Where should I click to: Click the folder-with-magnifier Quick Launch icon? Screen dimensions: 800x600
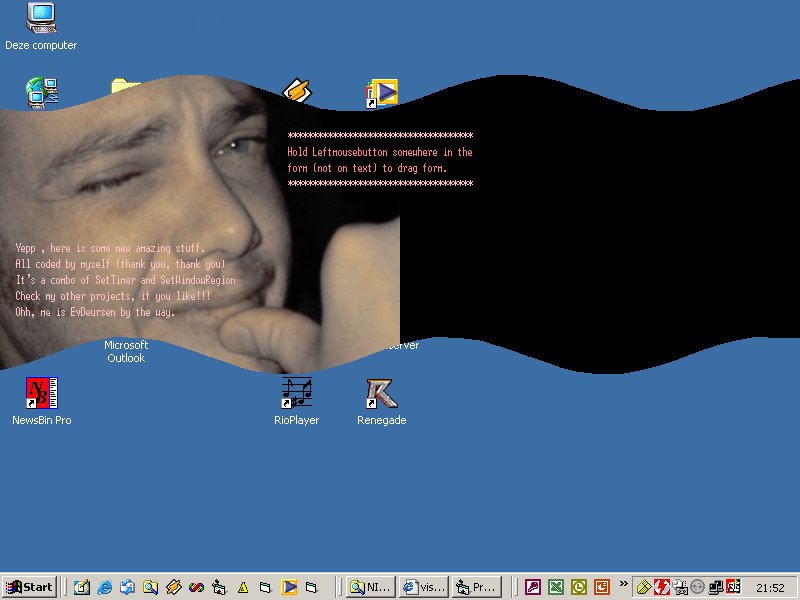[151, 587]
